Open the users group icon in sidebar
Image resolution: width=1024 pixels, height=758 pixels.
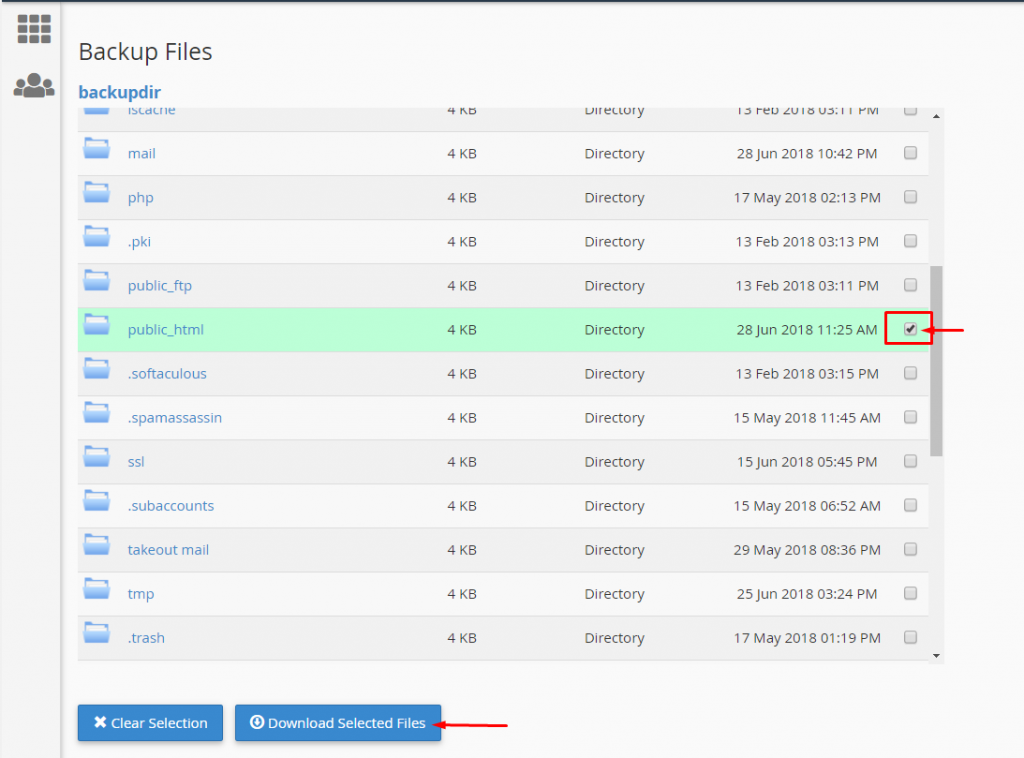coord(34,85)
